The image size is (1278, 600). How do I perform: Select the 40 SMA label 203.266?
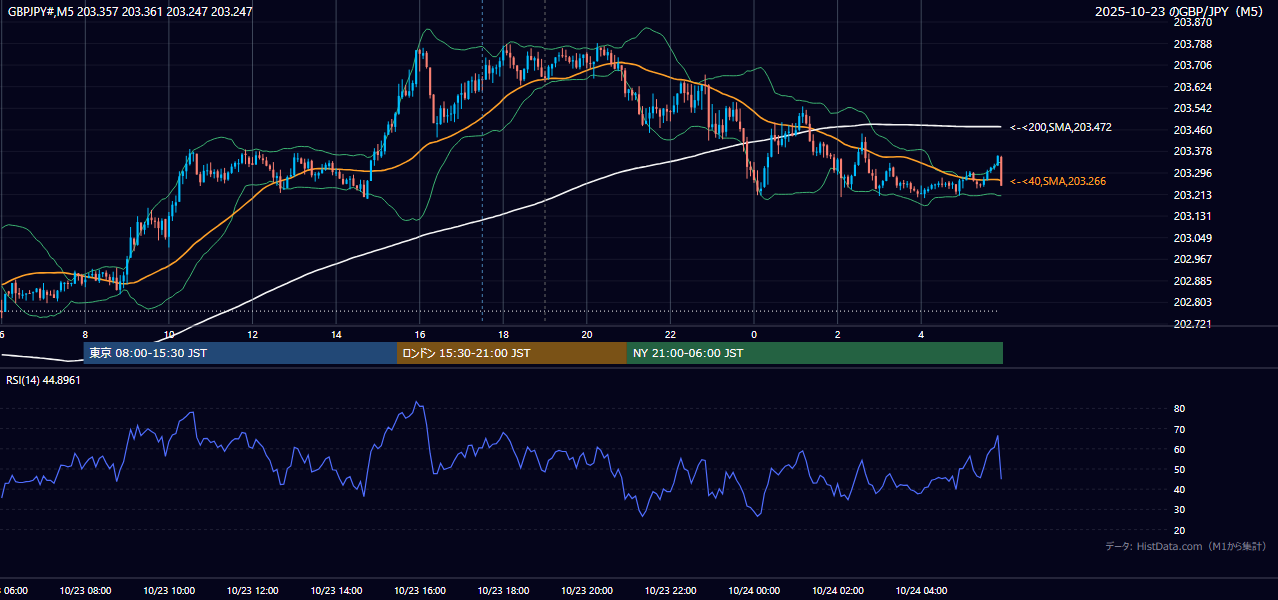(1058, 181)
